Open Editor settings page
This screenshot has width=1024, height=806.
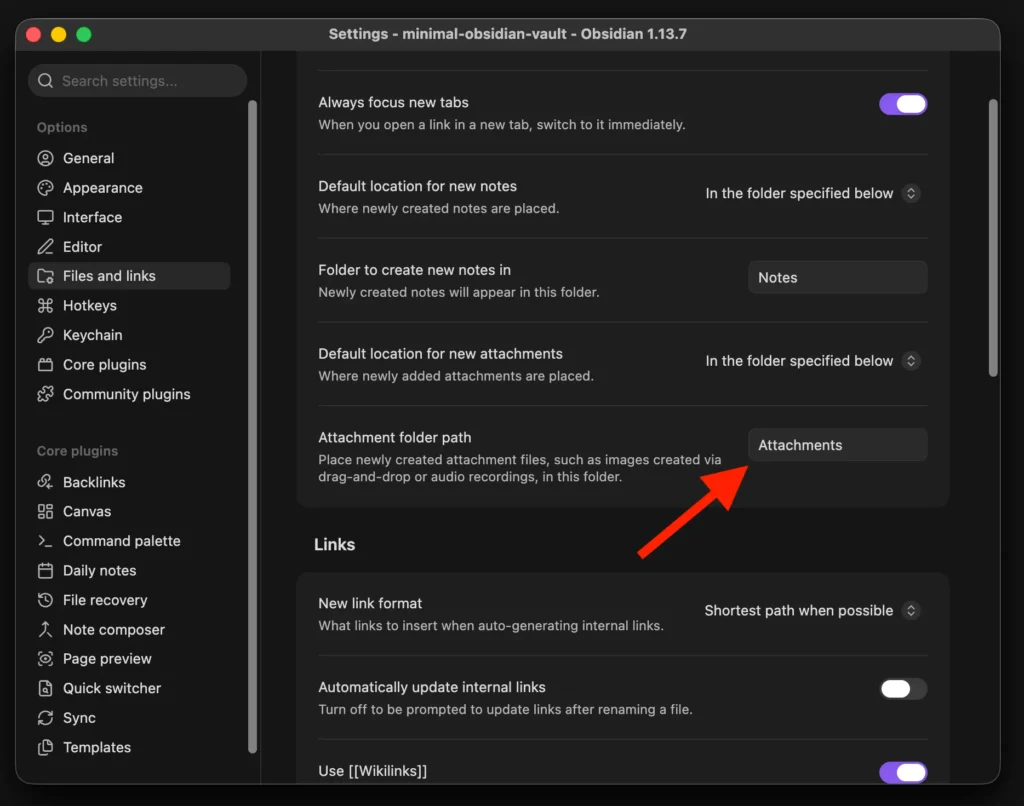(x=129, y=247)
